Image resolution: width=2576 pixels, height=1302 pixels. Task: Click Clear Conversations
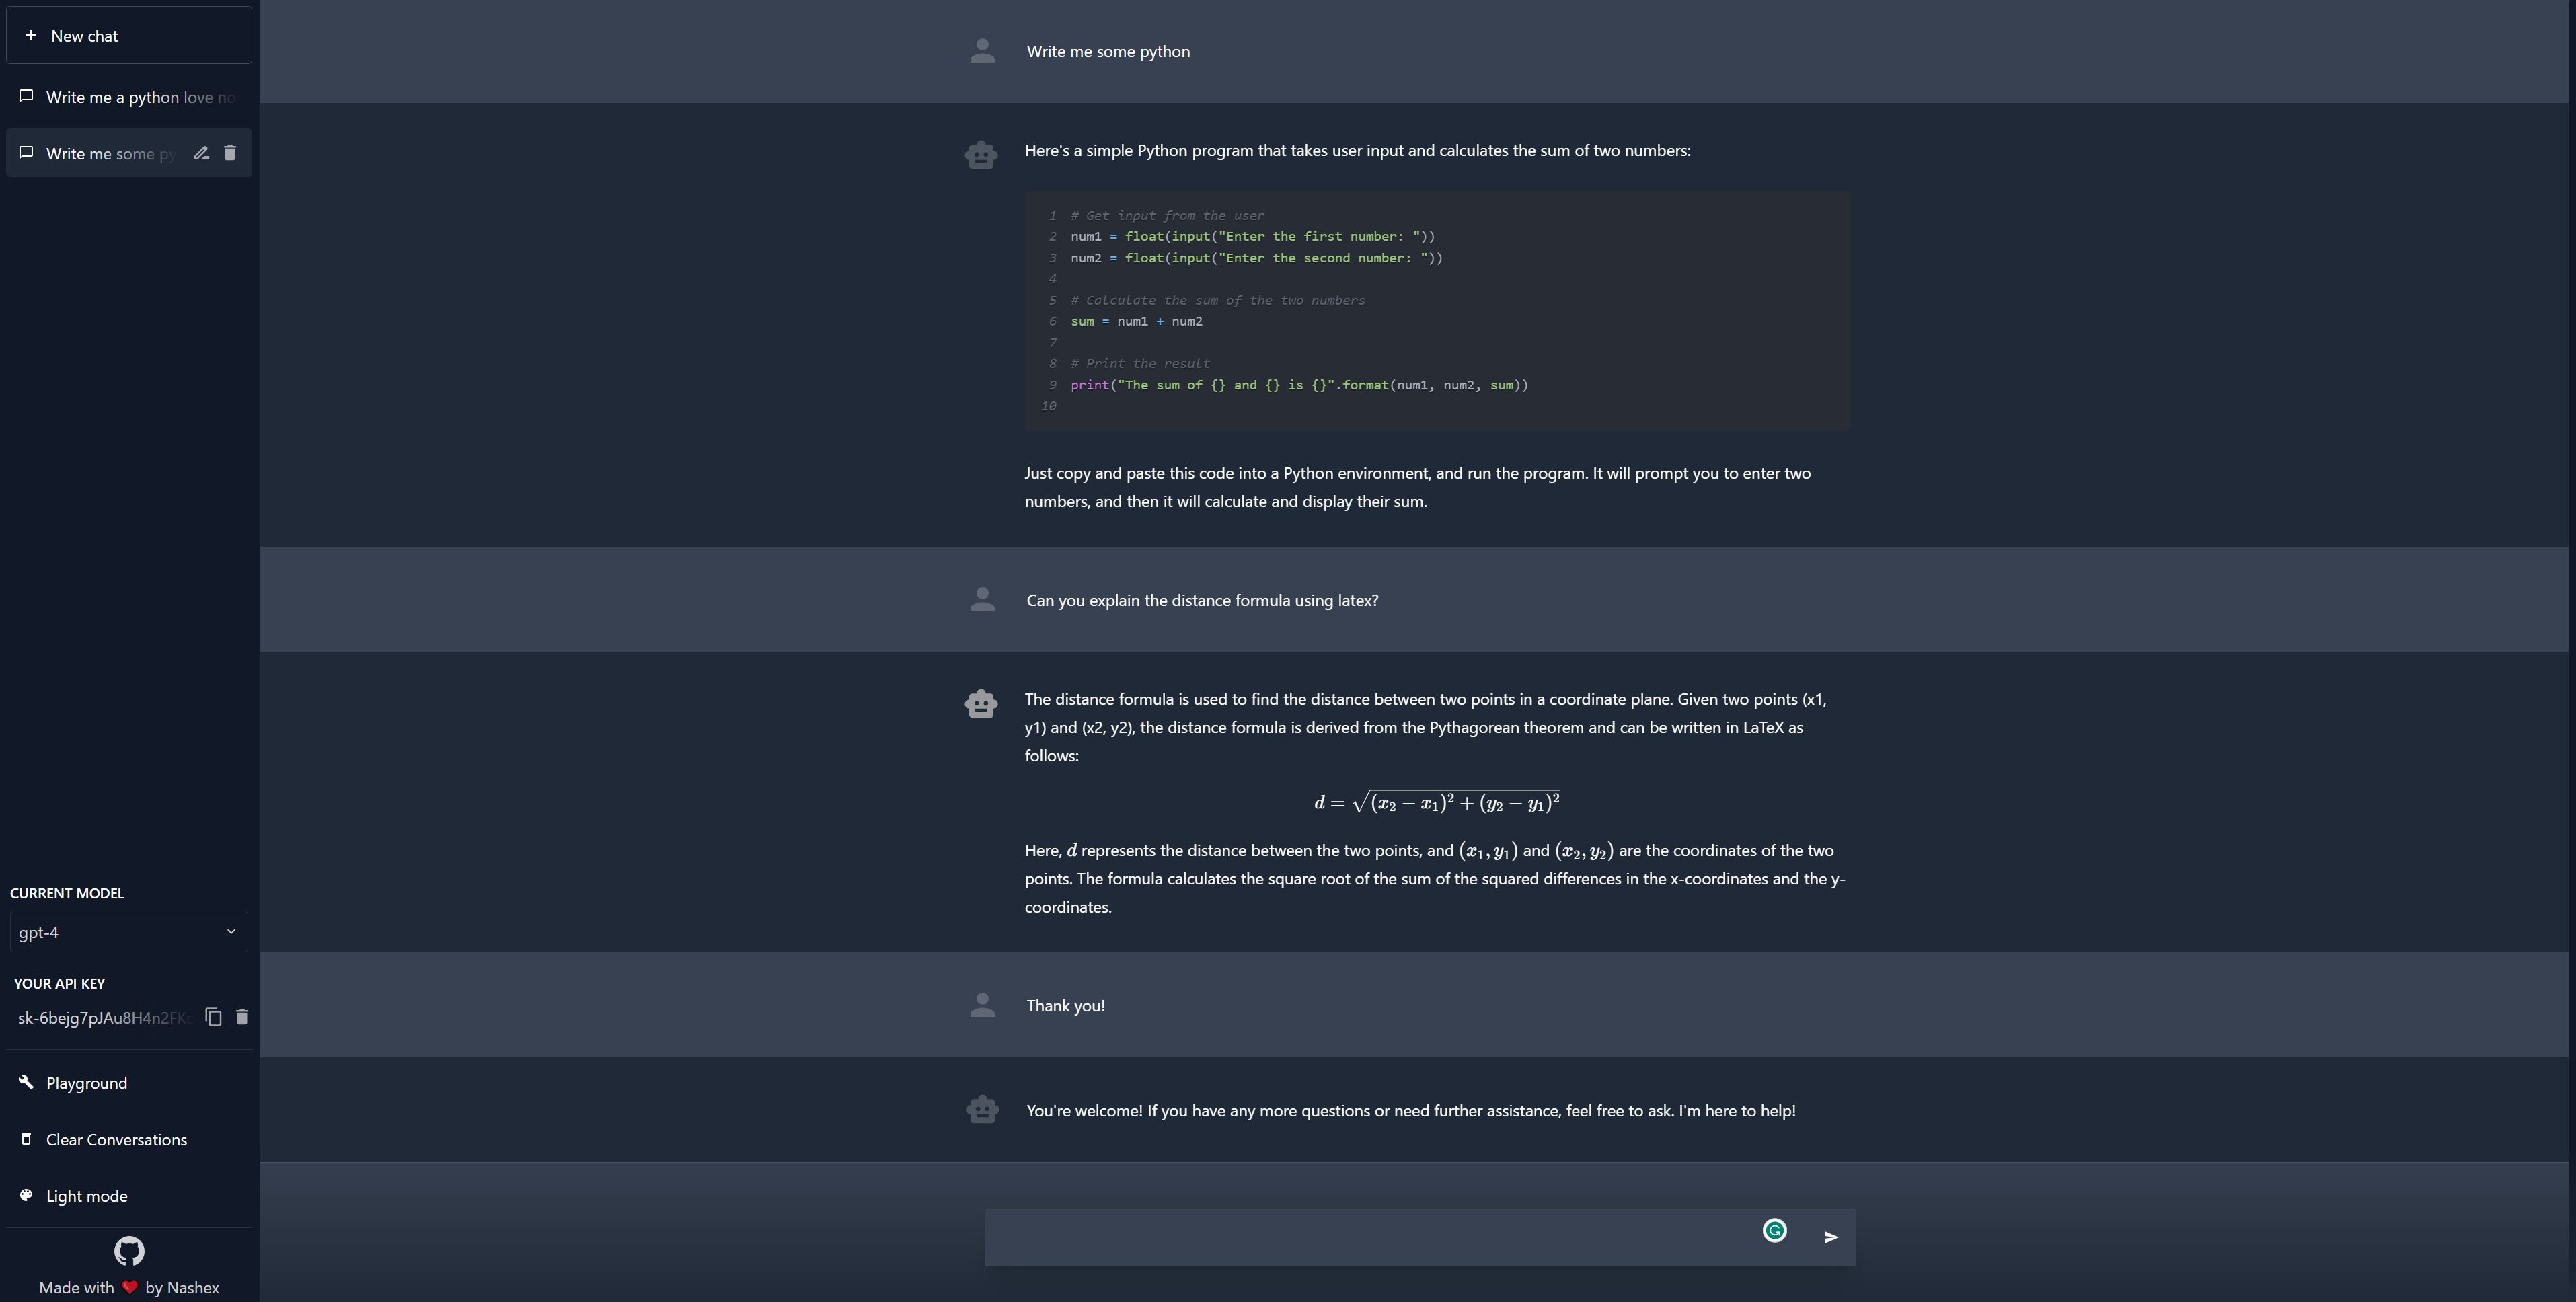[x=115, y=1140]
